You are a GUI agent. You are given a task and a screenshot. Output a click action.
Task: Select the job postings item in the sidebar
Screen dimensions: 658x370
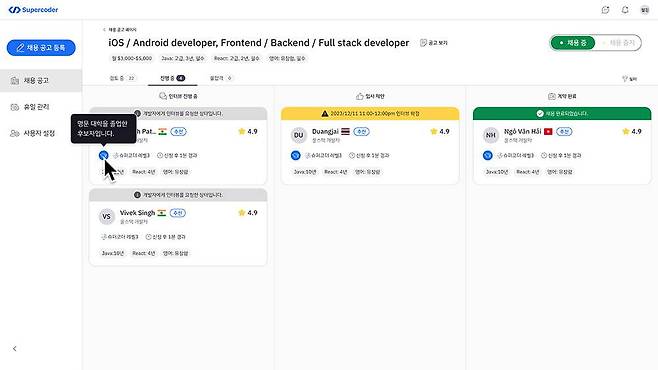point(41,81)
